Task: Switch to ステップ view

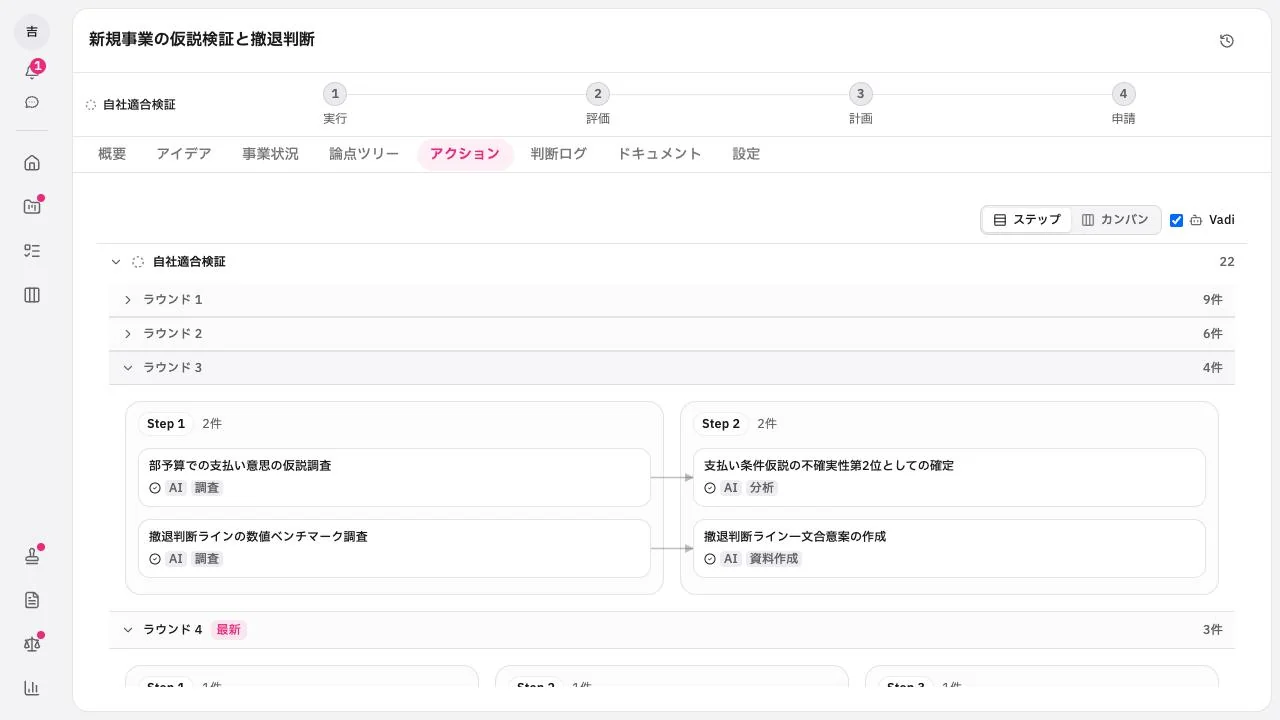Action: 1027,220
